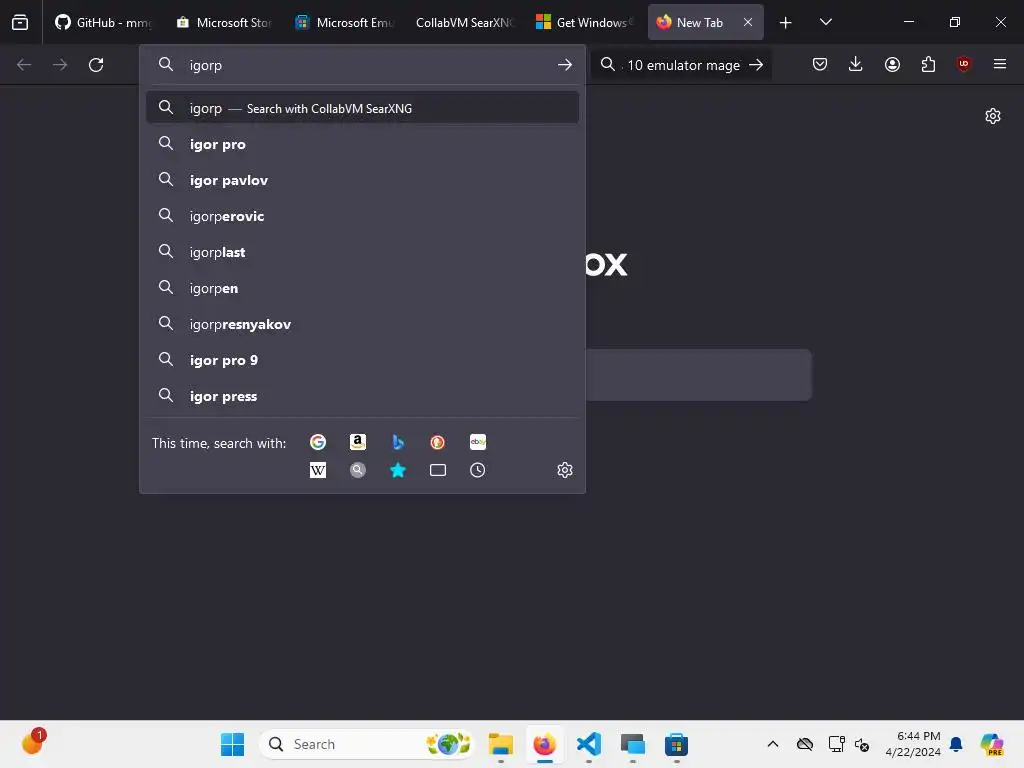Open the taskbar app showing two stacked windows
Image resolution: width=1024 pixels, height=768 pixels.
tap(632, 744)
